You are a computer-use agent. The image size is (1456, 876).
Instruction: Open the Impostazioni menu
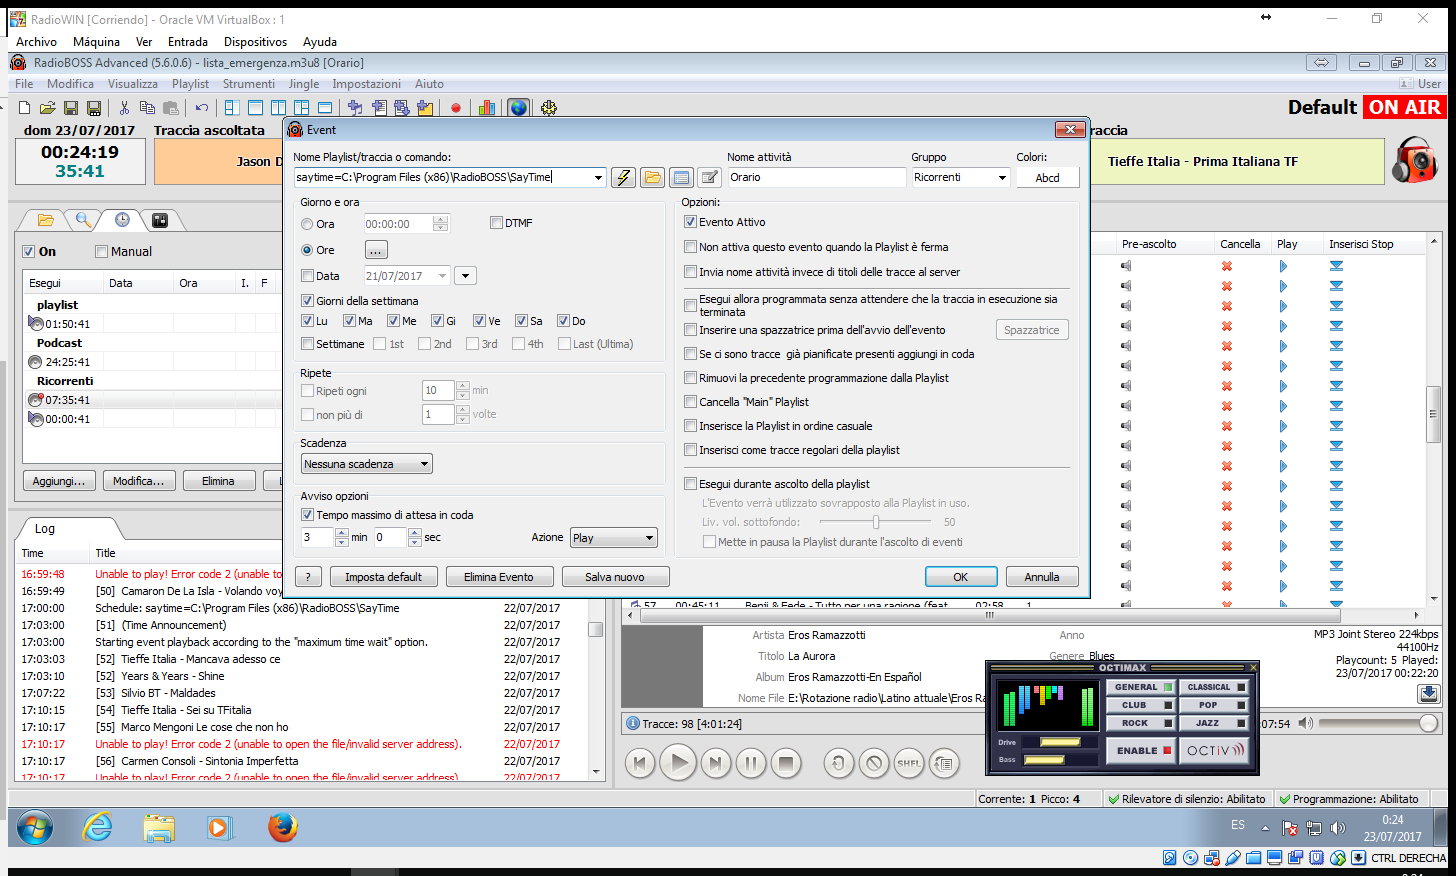pyautogui.click(x=366, y=84)
